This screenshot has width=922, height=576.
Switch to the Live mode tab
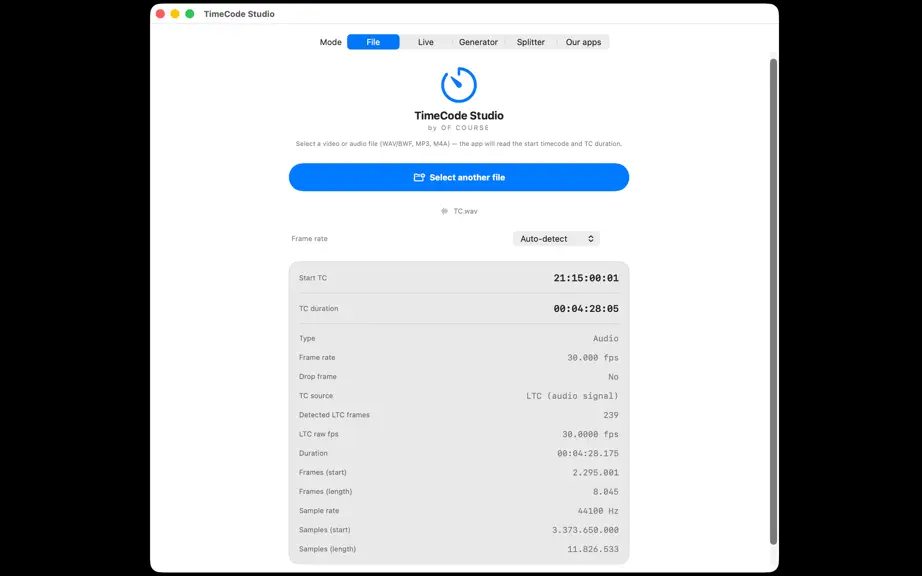coord(426,42)
